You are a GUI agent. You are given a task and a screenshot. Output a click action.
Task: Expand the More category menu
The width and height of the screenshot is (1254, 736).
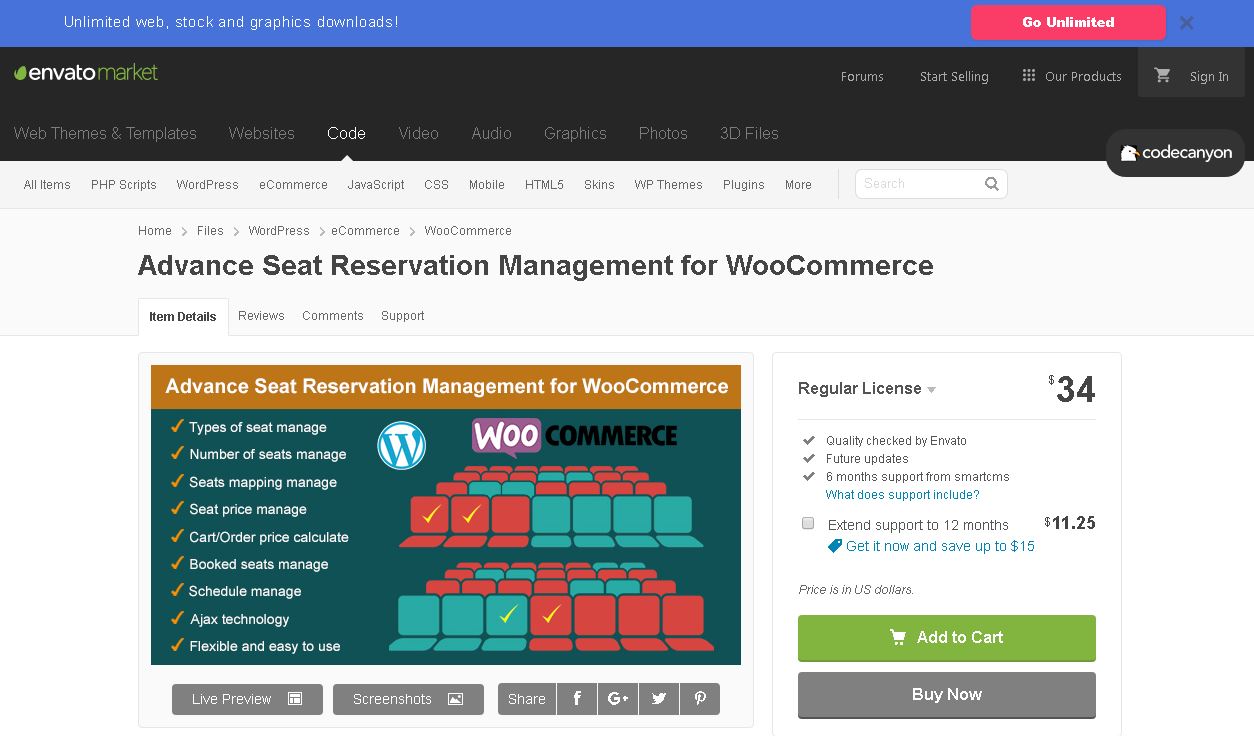[x=798, y=185]
